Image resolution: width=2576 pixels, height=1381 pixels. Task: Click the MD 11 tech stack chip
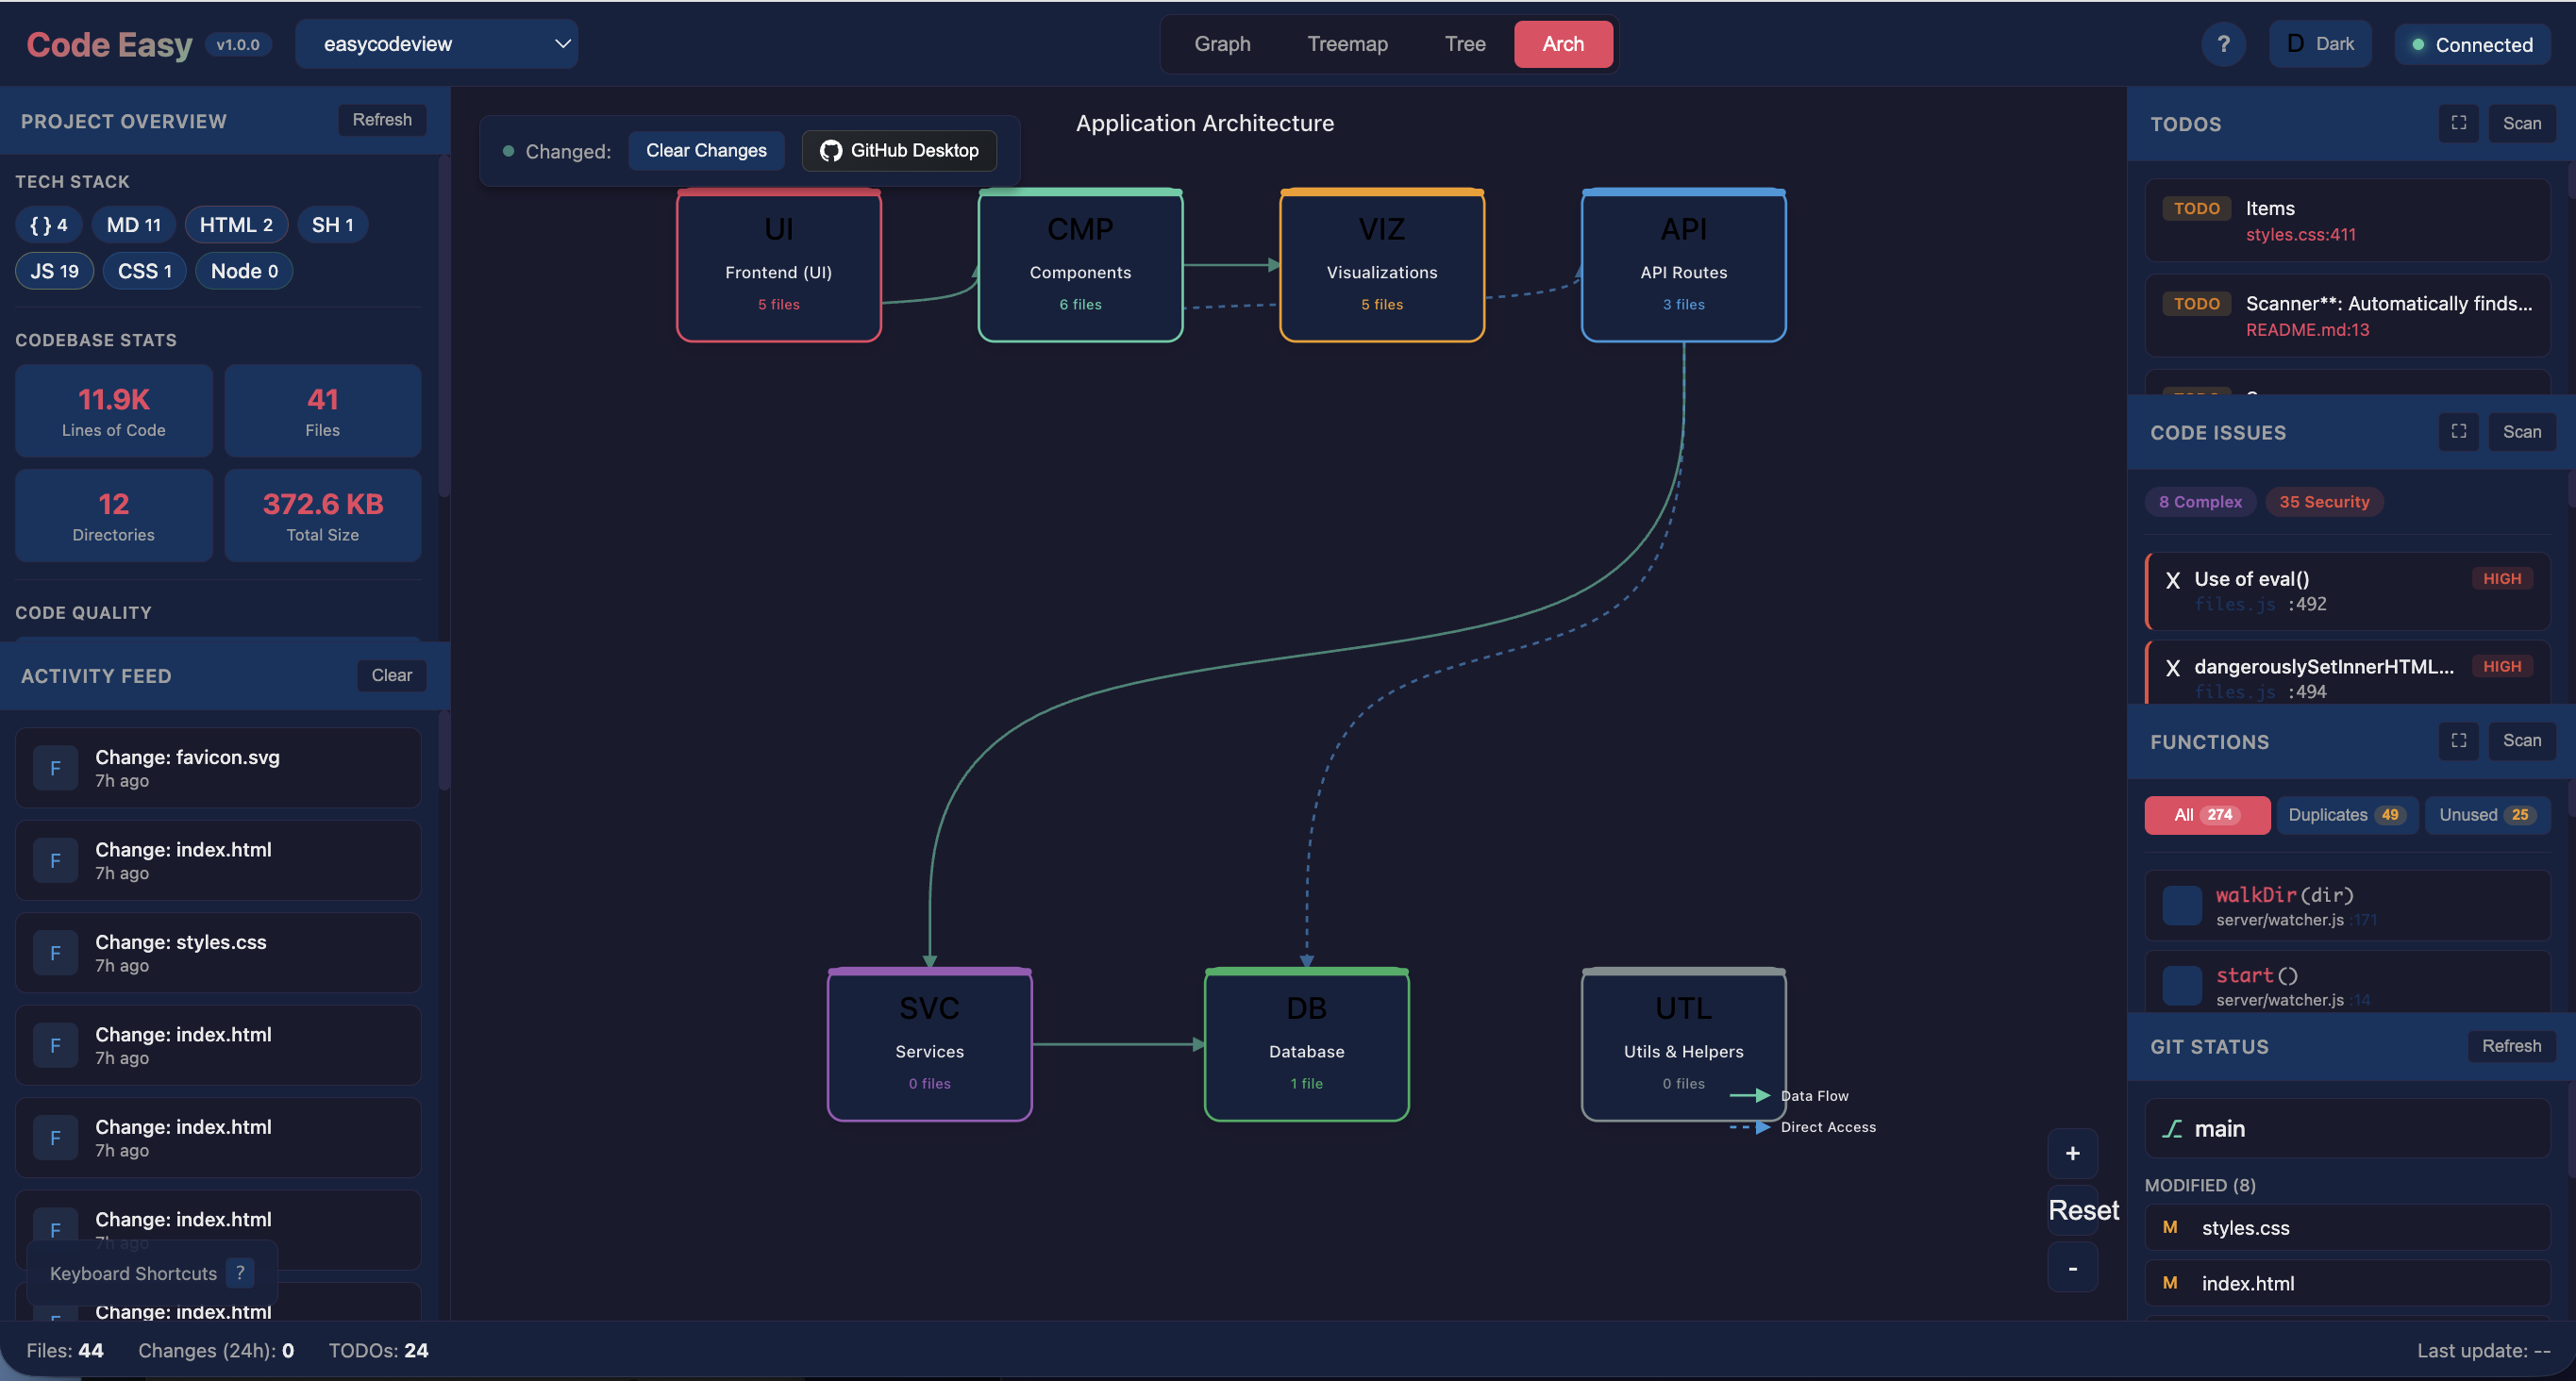134,225
